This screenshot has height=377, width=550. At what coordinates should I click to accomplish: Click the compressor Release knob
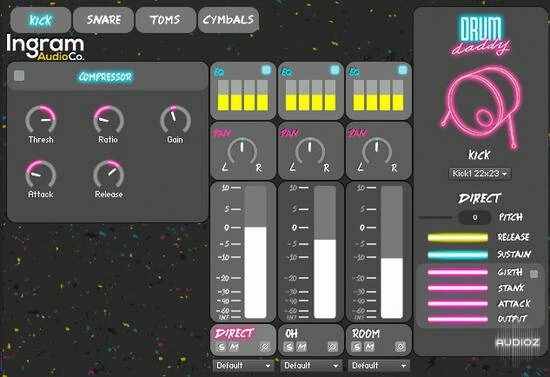(108, 175)
